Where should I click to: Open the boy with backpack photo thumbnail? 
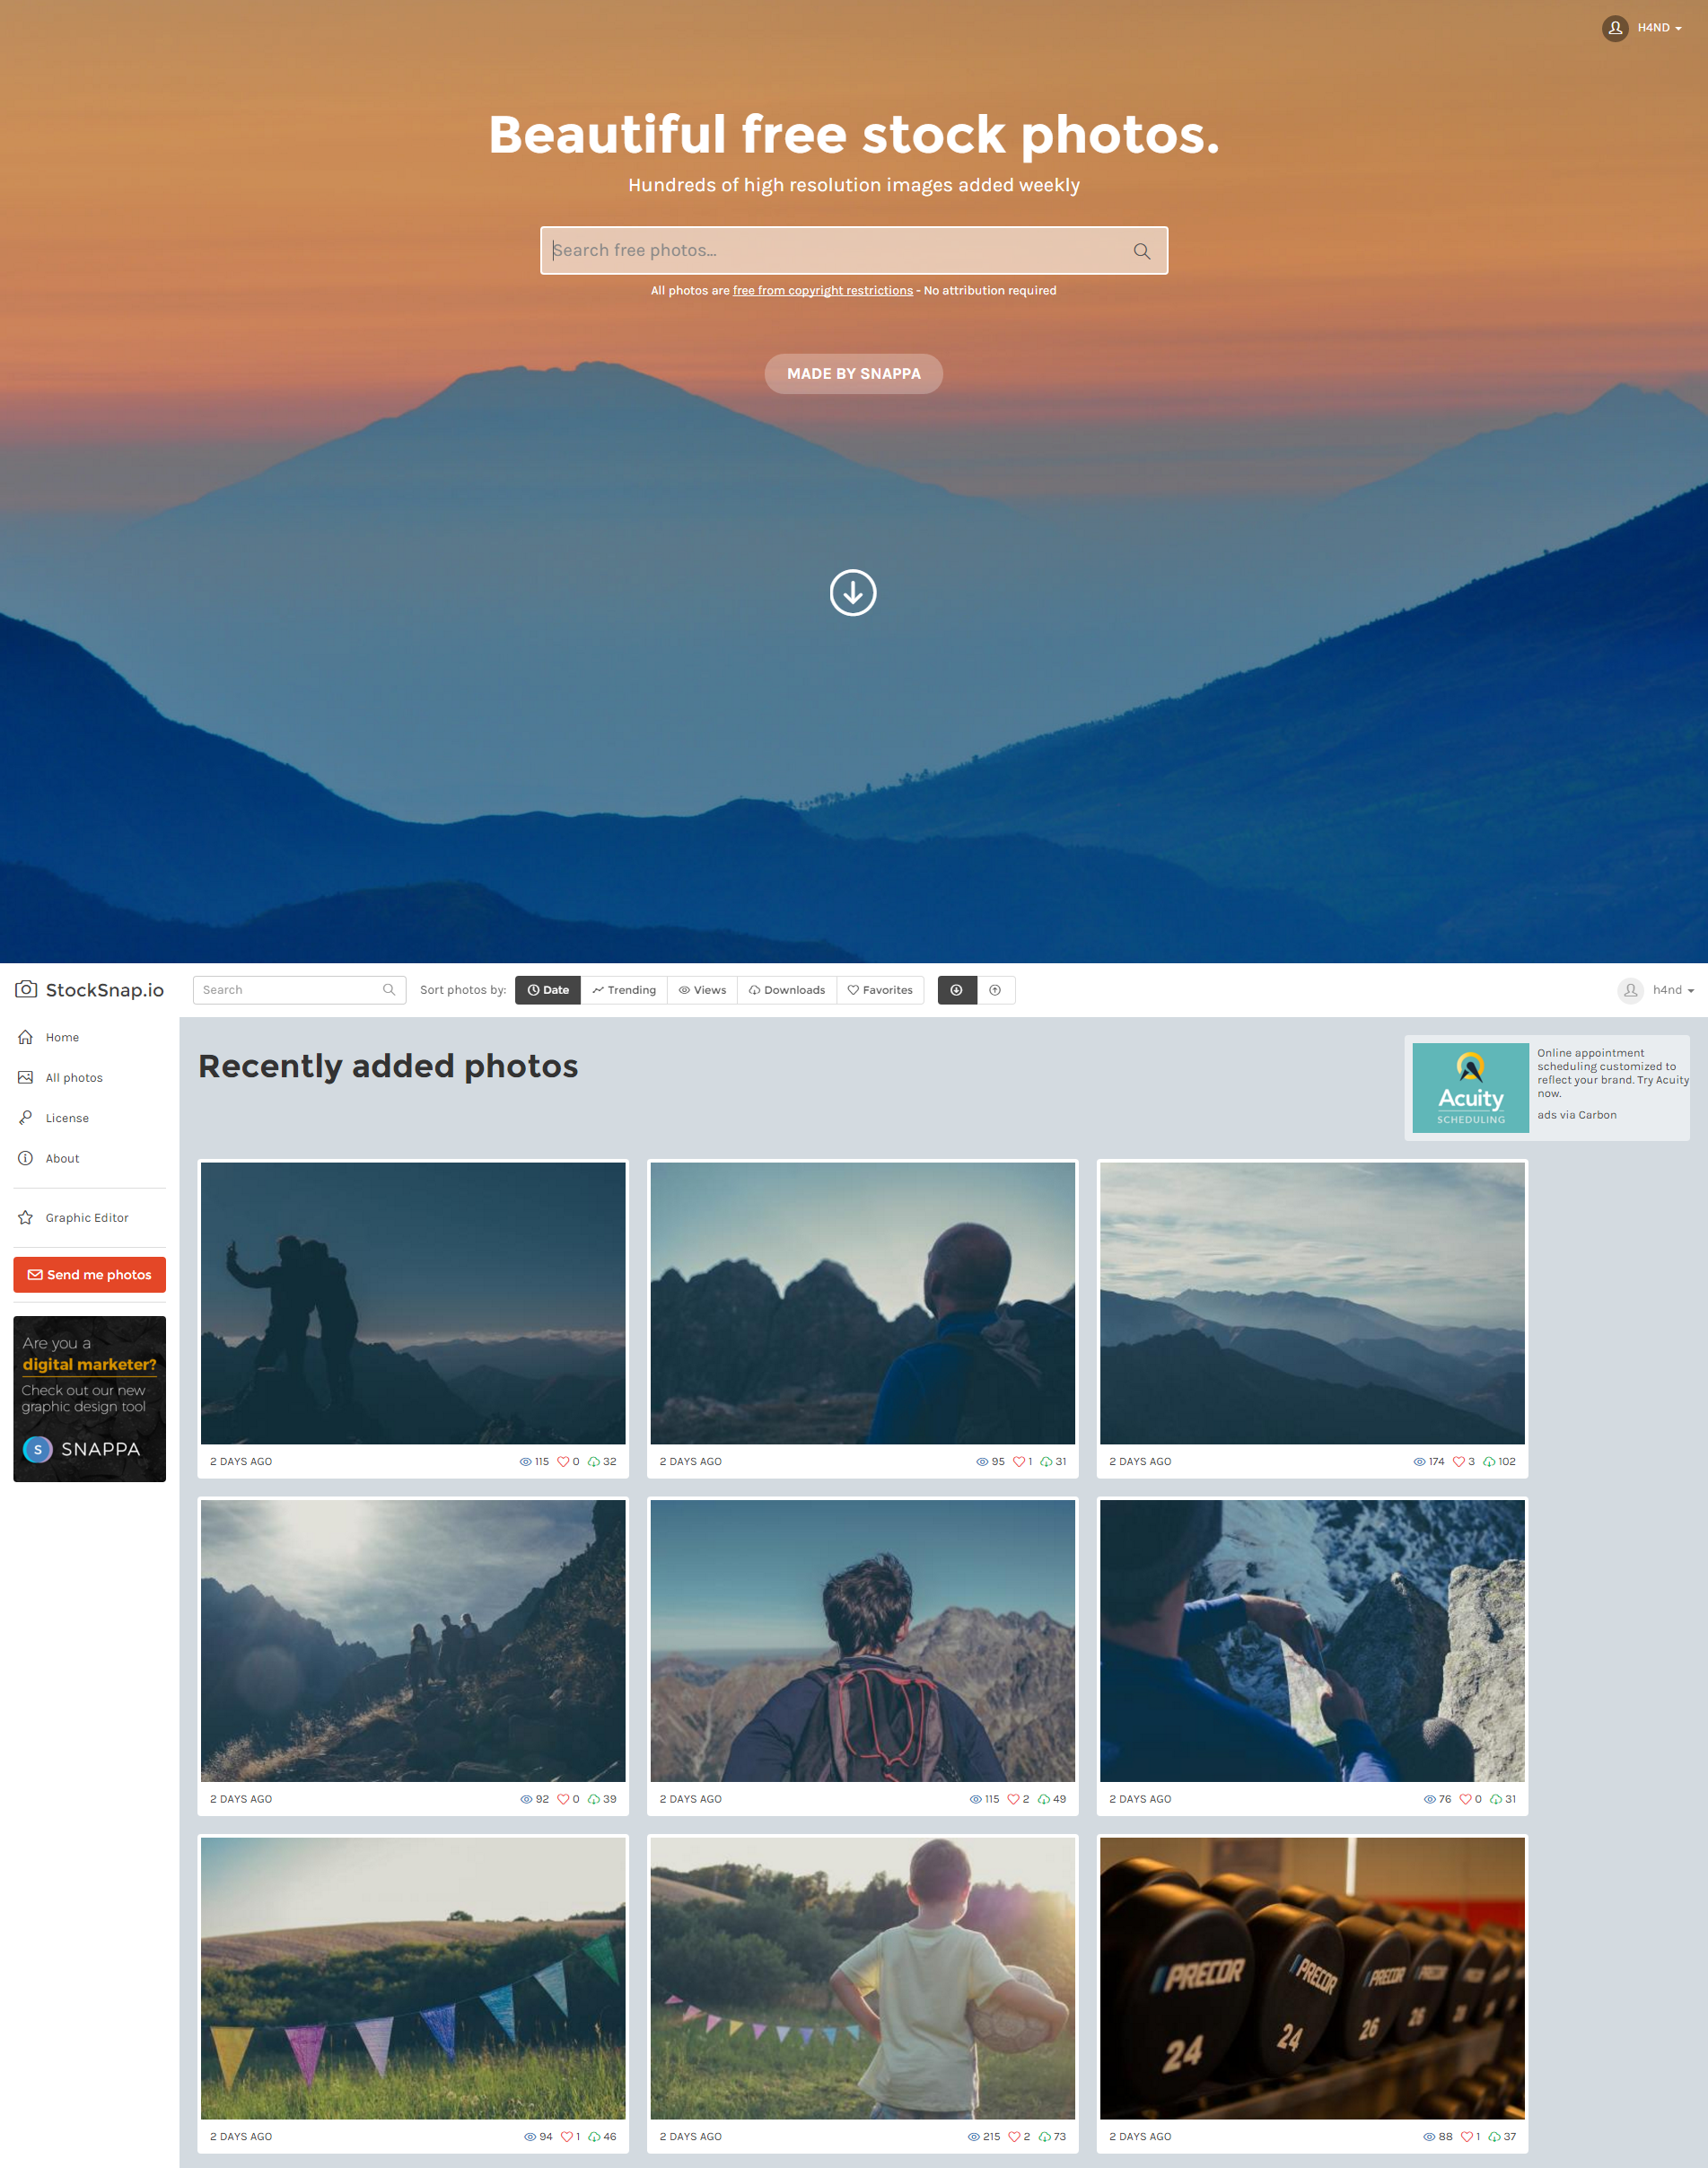[x=862, y=1640]
